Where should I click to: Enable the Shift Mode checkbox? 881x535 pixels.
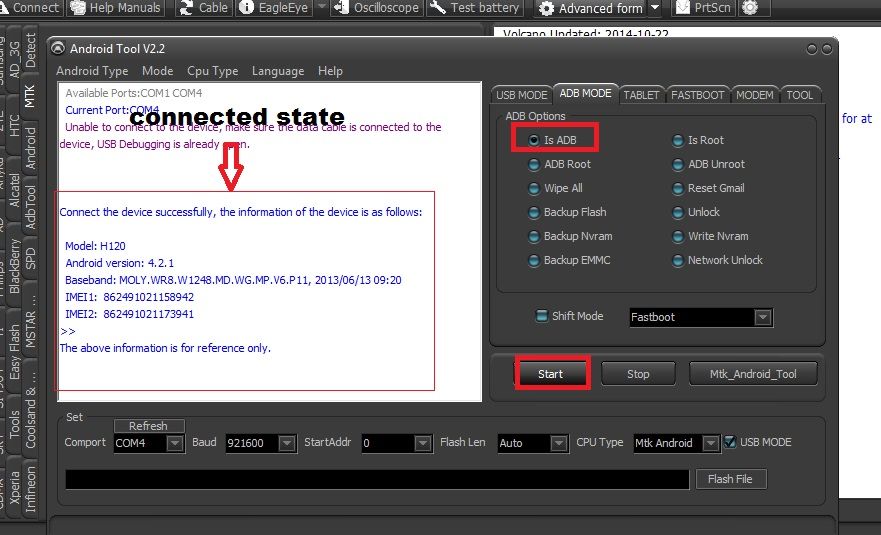[x=542, y=316]
